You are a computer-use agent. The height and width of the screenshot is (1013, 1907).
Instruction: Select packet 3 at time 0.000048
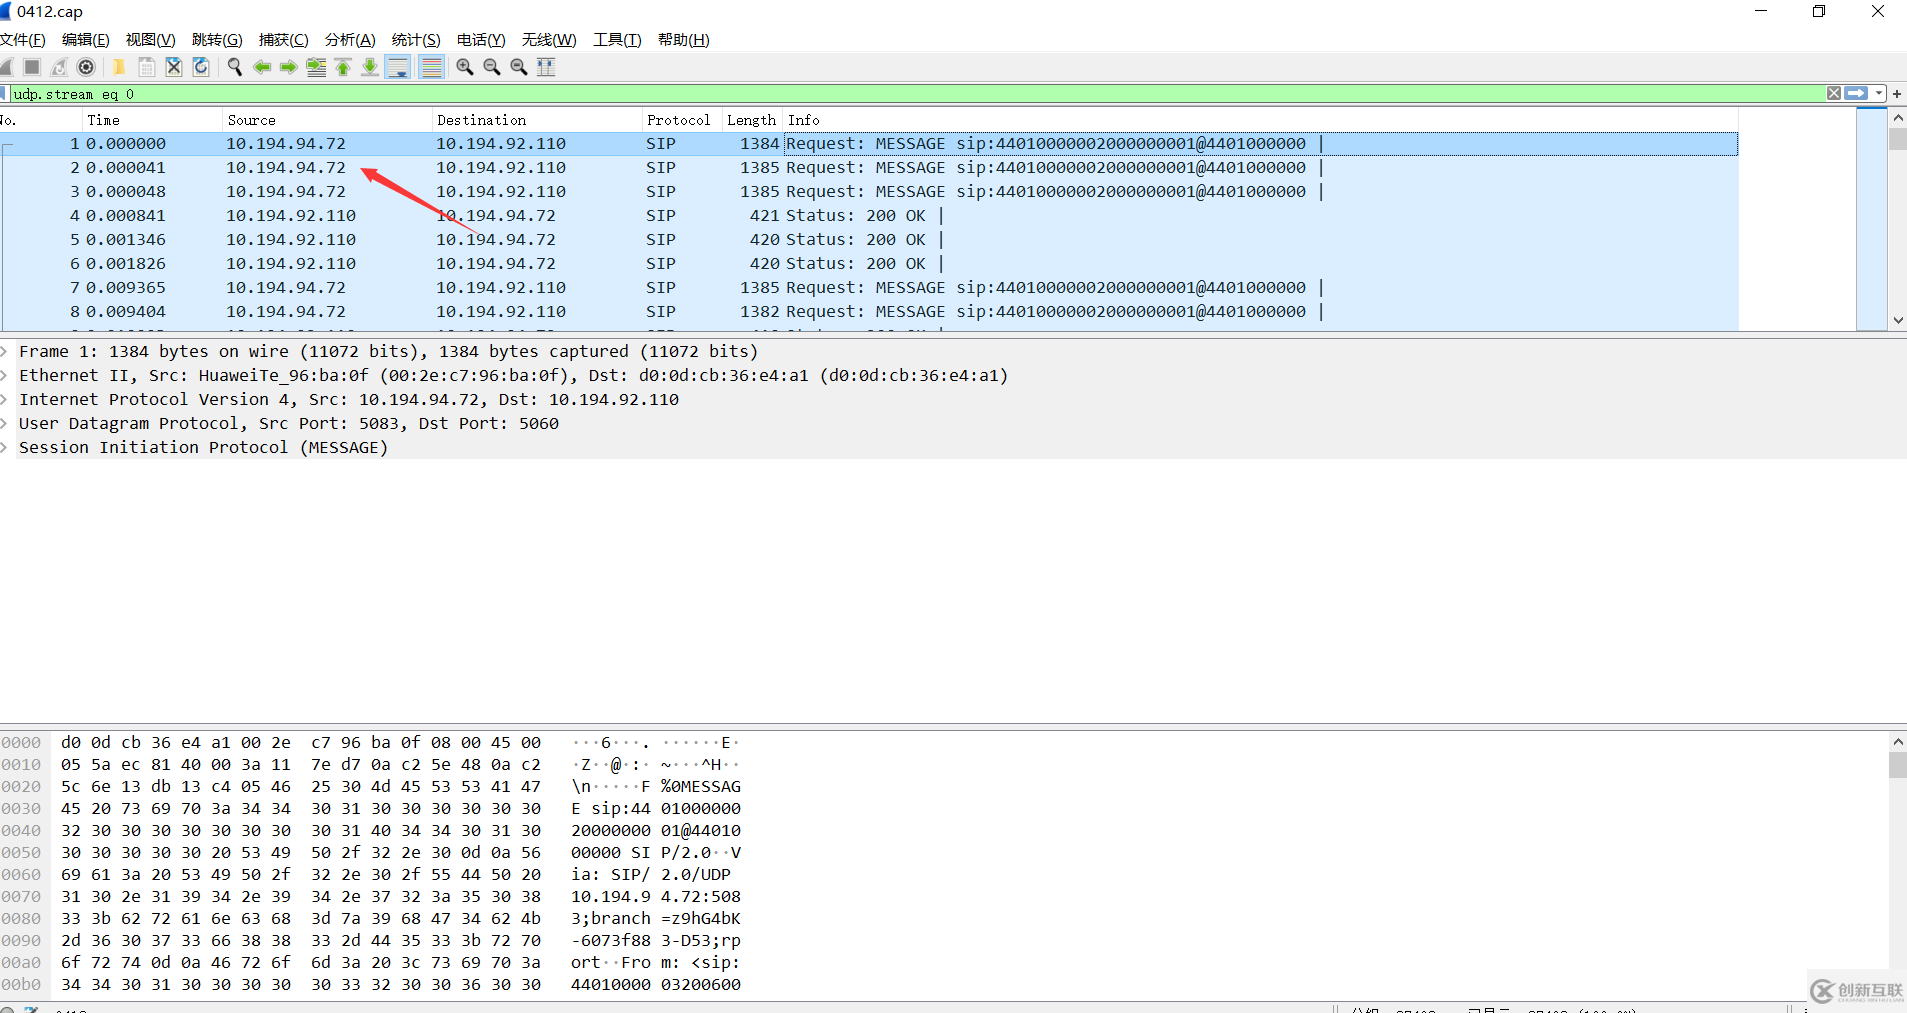(x=869, y=192)
